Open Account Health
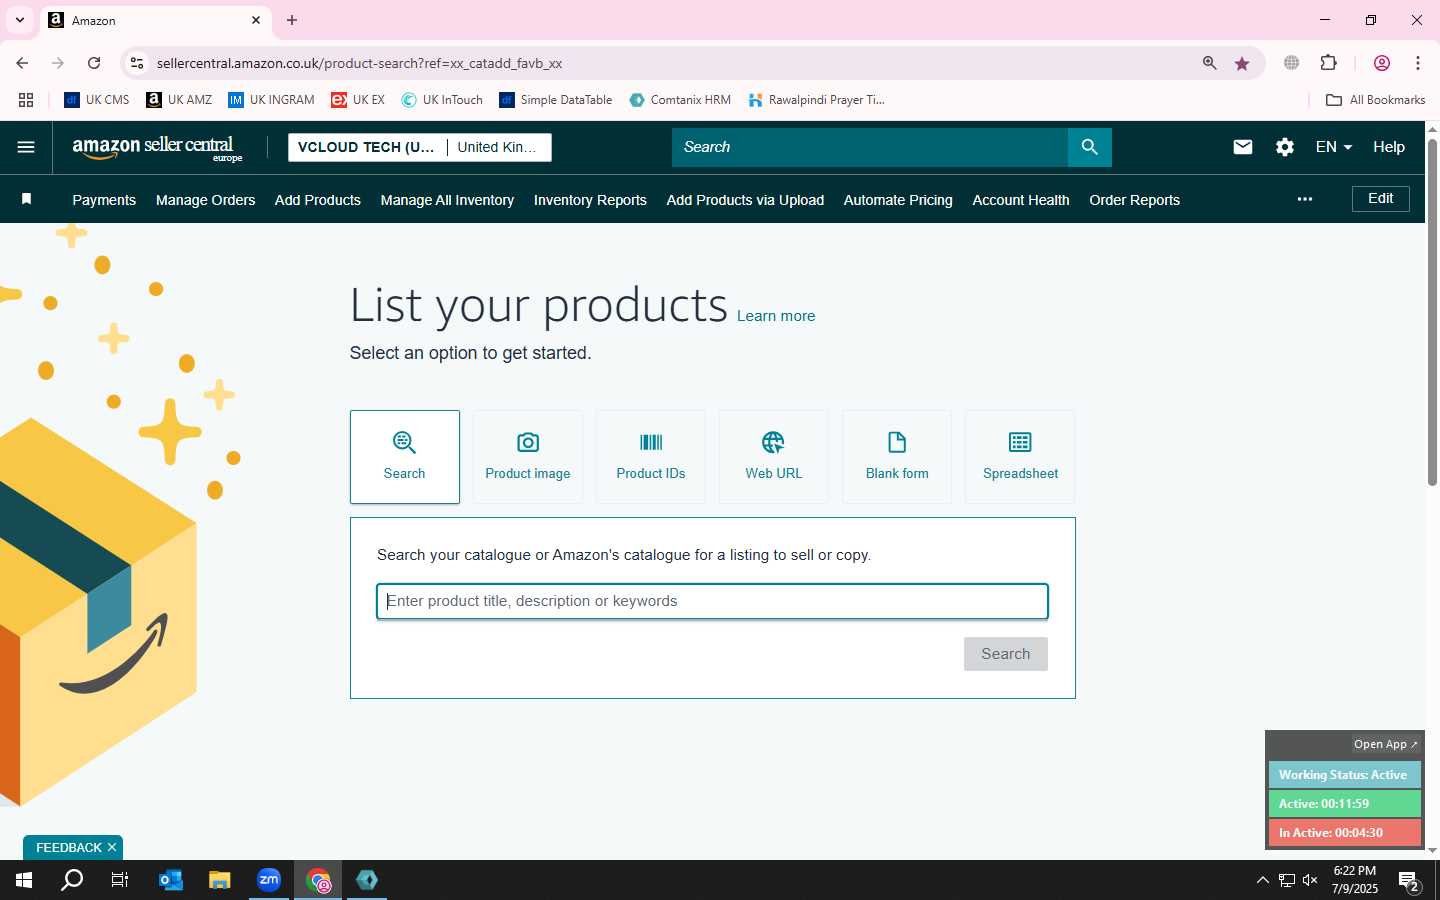Image resolution: width=1440 pixels, height=900 pixels. point(1021,200)
